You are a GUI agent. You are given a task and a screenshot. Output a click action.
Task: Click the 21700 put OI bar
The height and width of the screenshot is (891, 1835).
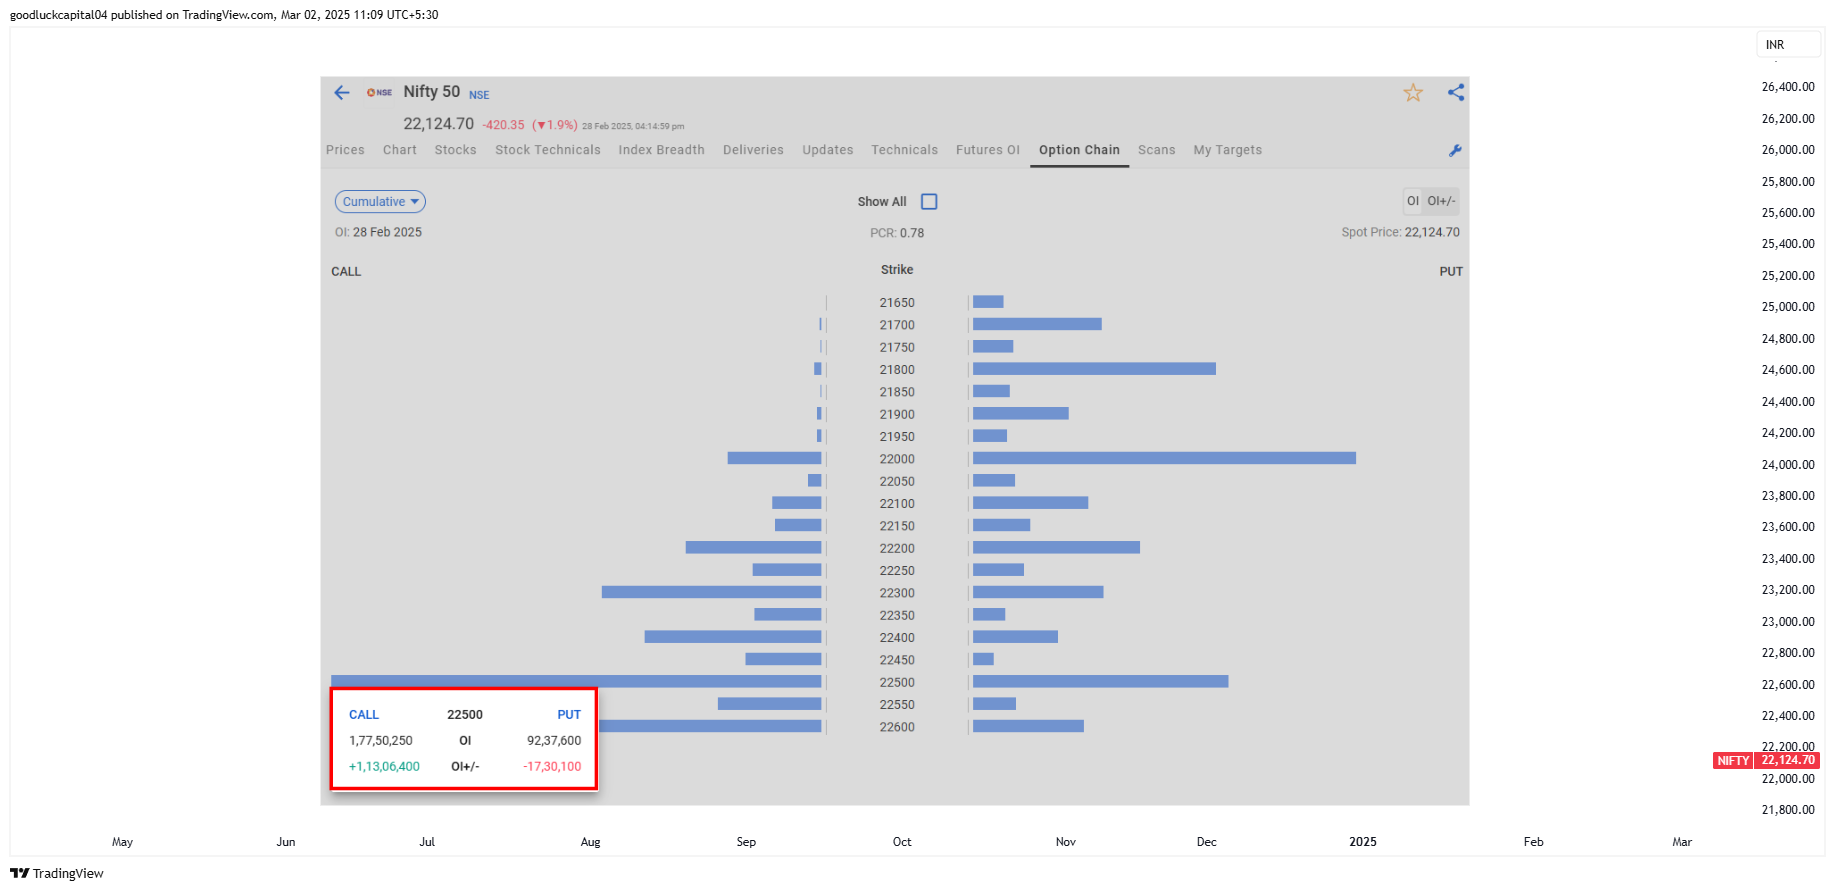click(x=1037, y=324)
